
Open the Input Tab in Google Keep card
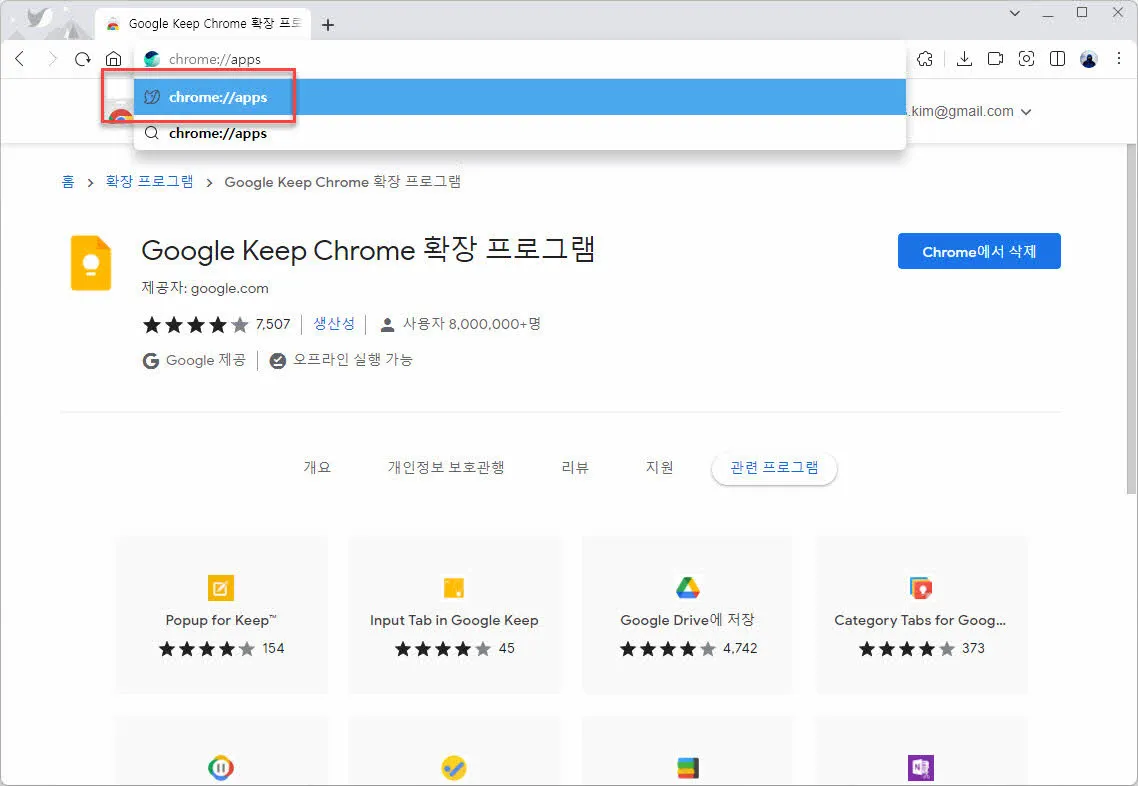point(454,615)
